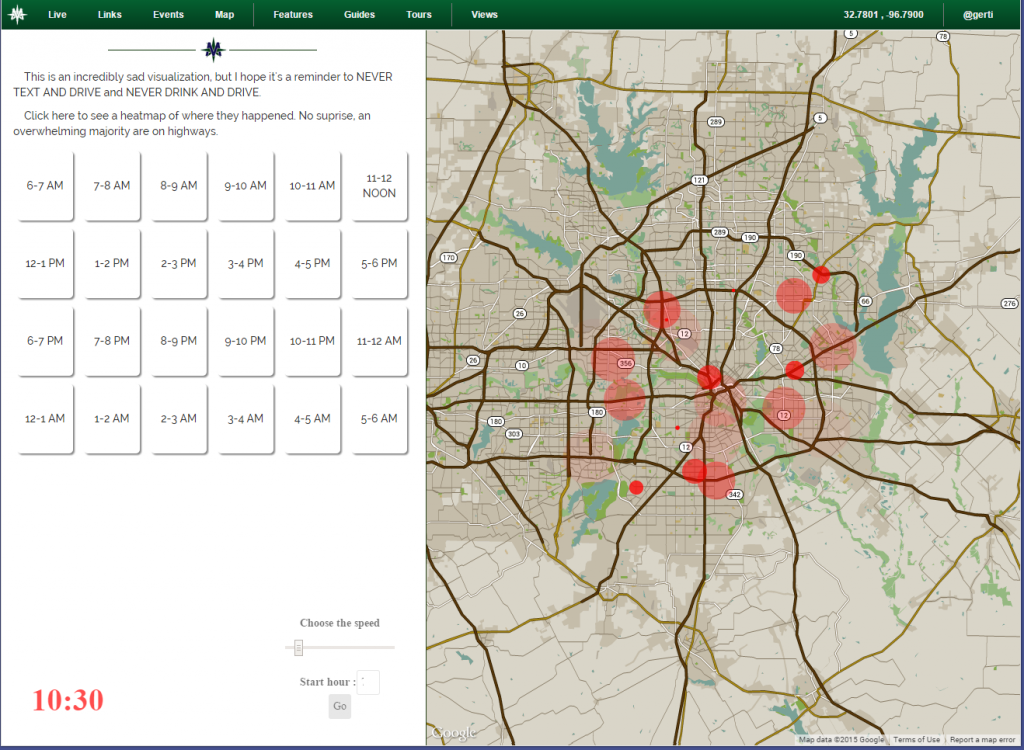The width and height of the screenshot is (1024, 750).
Task: Click the highway 170 shield on map's left
Action: 448,258
